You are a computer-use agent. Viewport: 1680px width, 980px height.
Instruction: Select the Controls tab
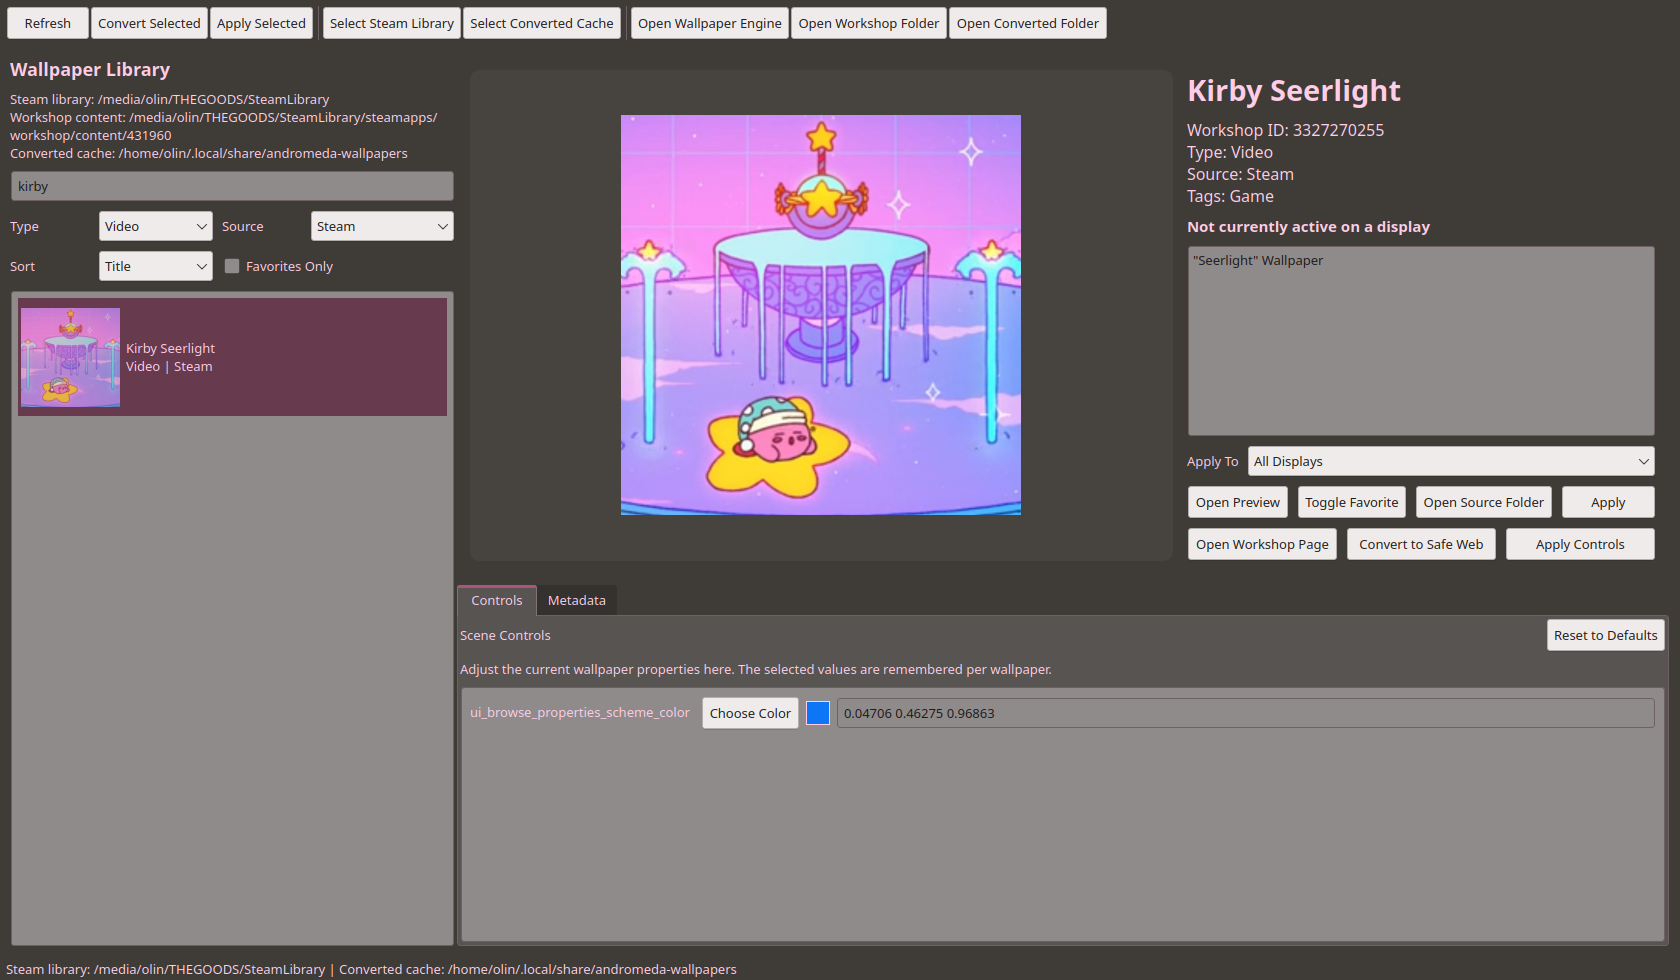[x=497, y=600]
